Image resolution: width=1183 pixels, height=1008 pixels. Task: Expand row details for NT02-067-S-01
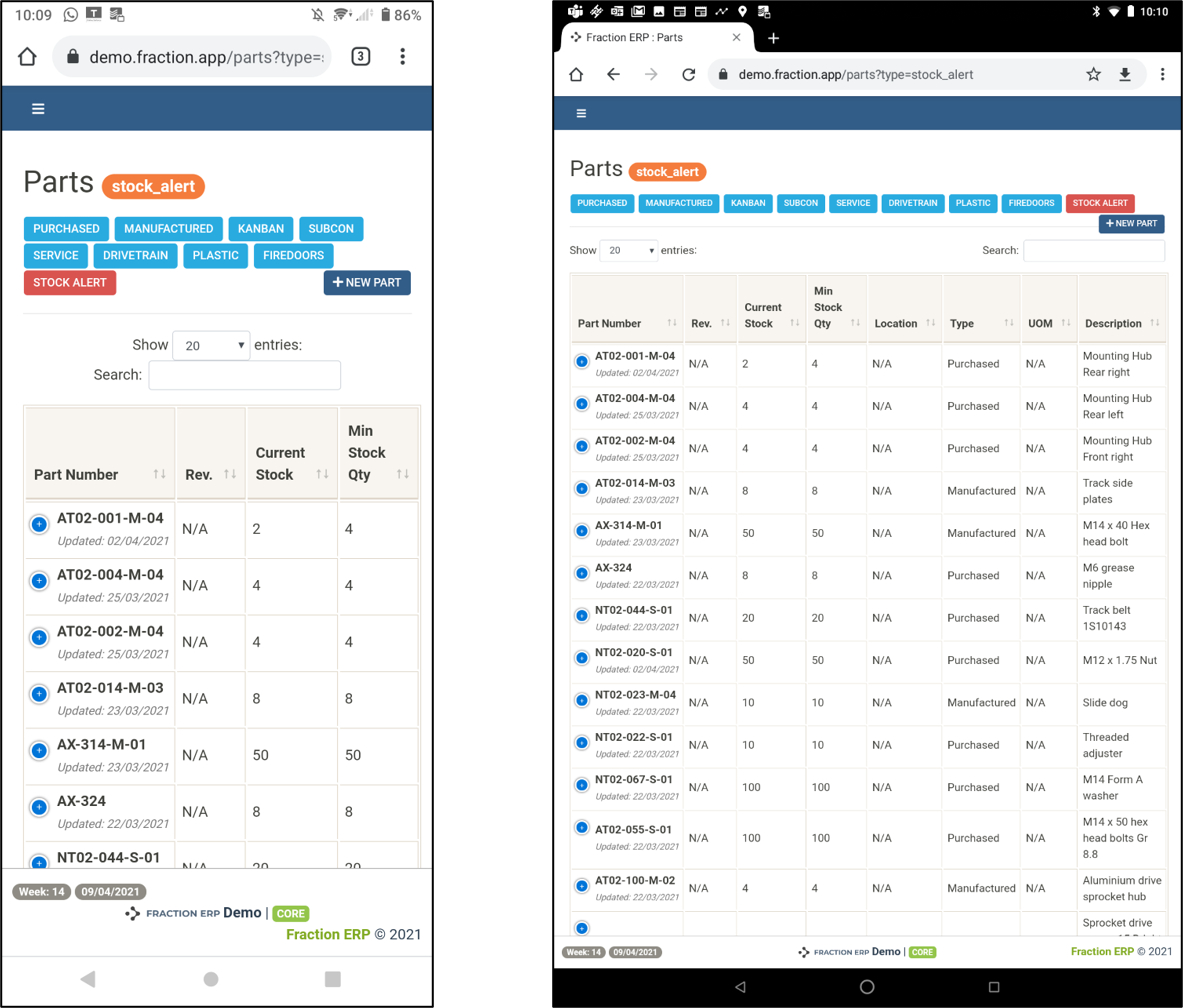pyautogui.click(x=582, y=785)
